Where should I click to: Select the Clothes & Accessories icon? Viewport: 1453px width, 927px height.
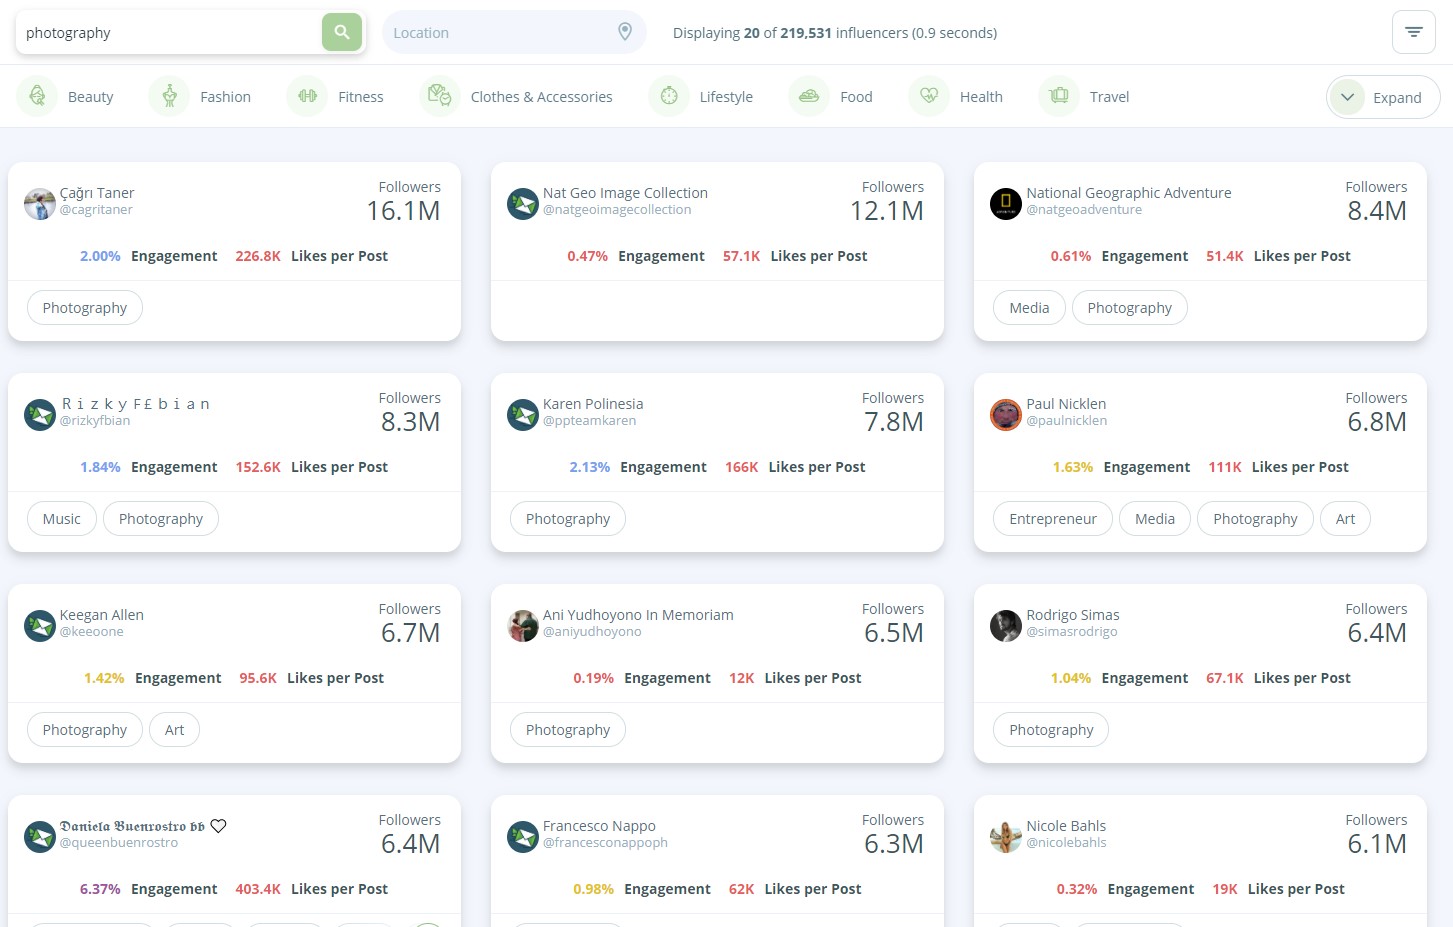(440, 96)
